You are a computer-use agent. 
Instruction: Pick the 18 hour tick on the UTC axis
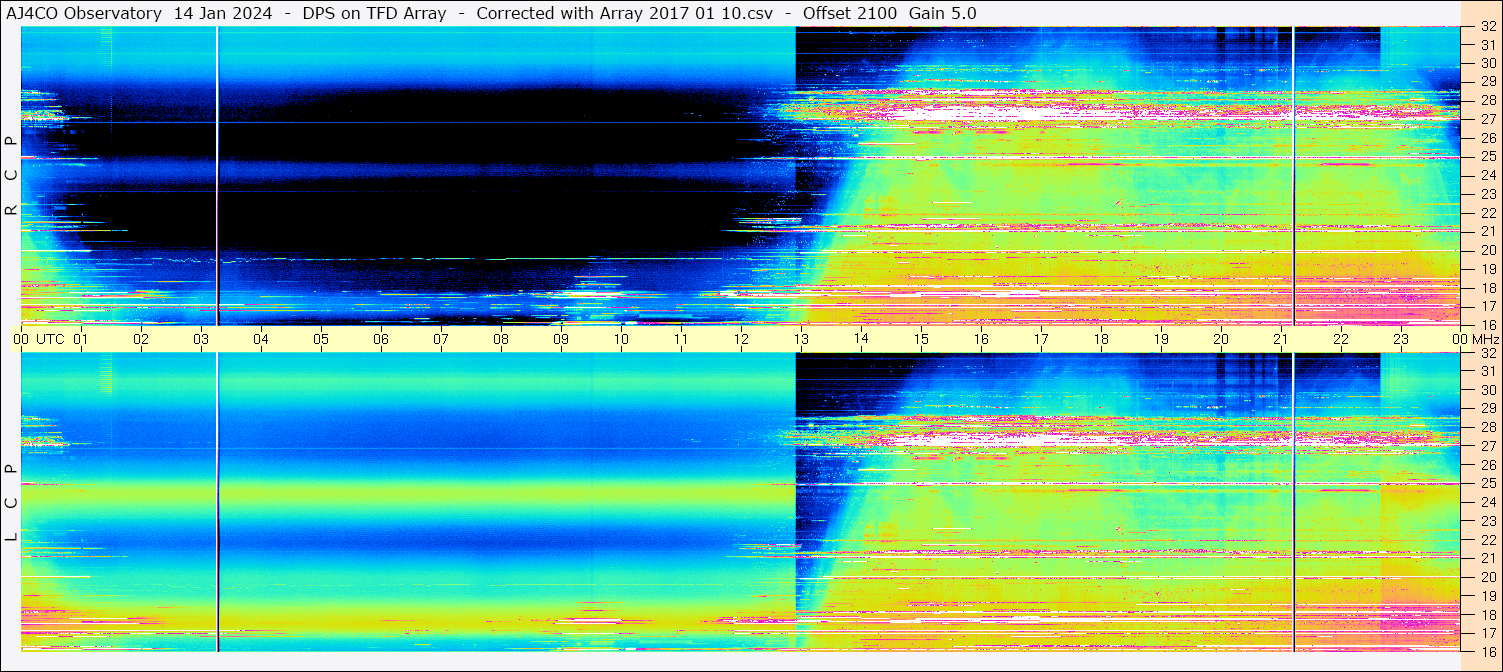click(x=1101, y=339)
